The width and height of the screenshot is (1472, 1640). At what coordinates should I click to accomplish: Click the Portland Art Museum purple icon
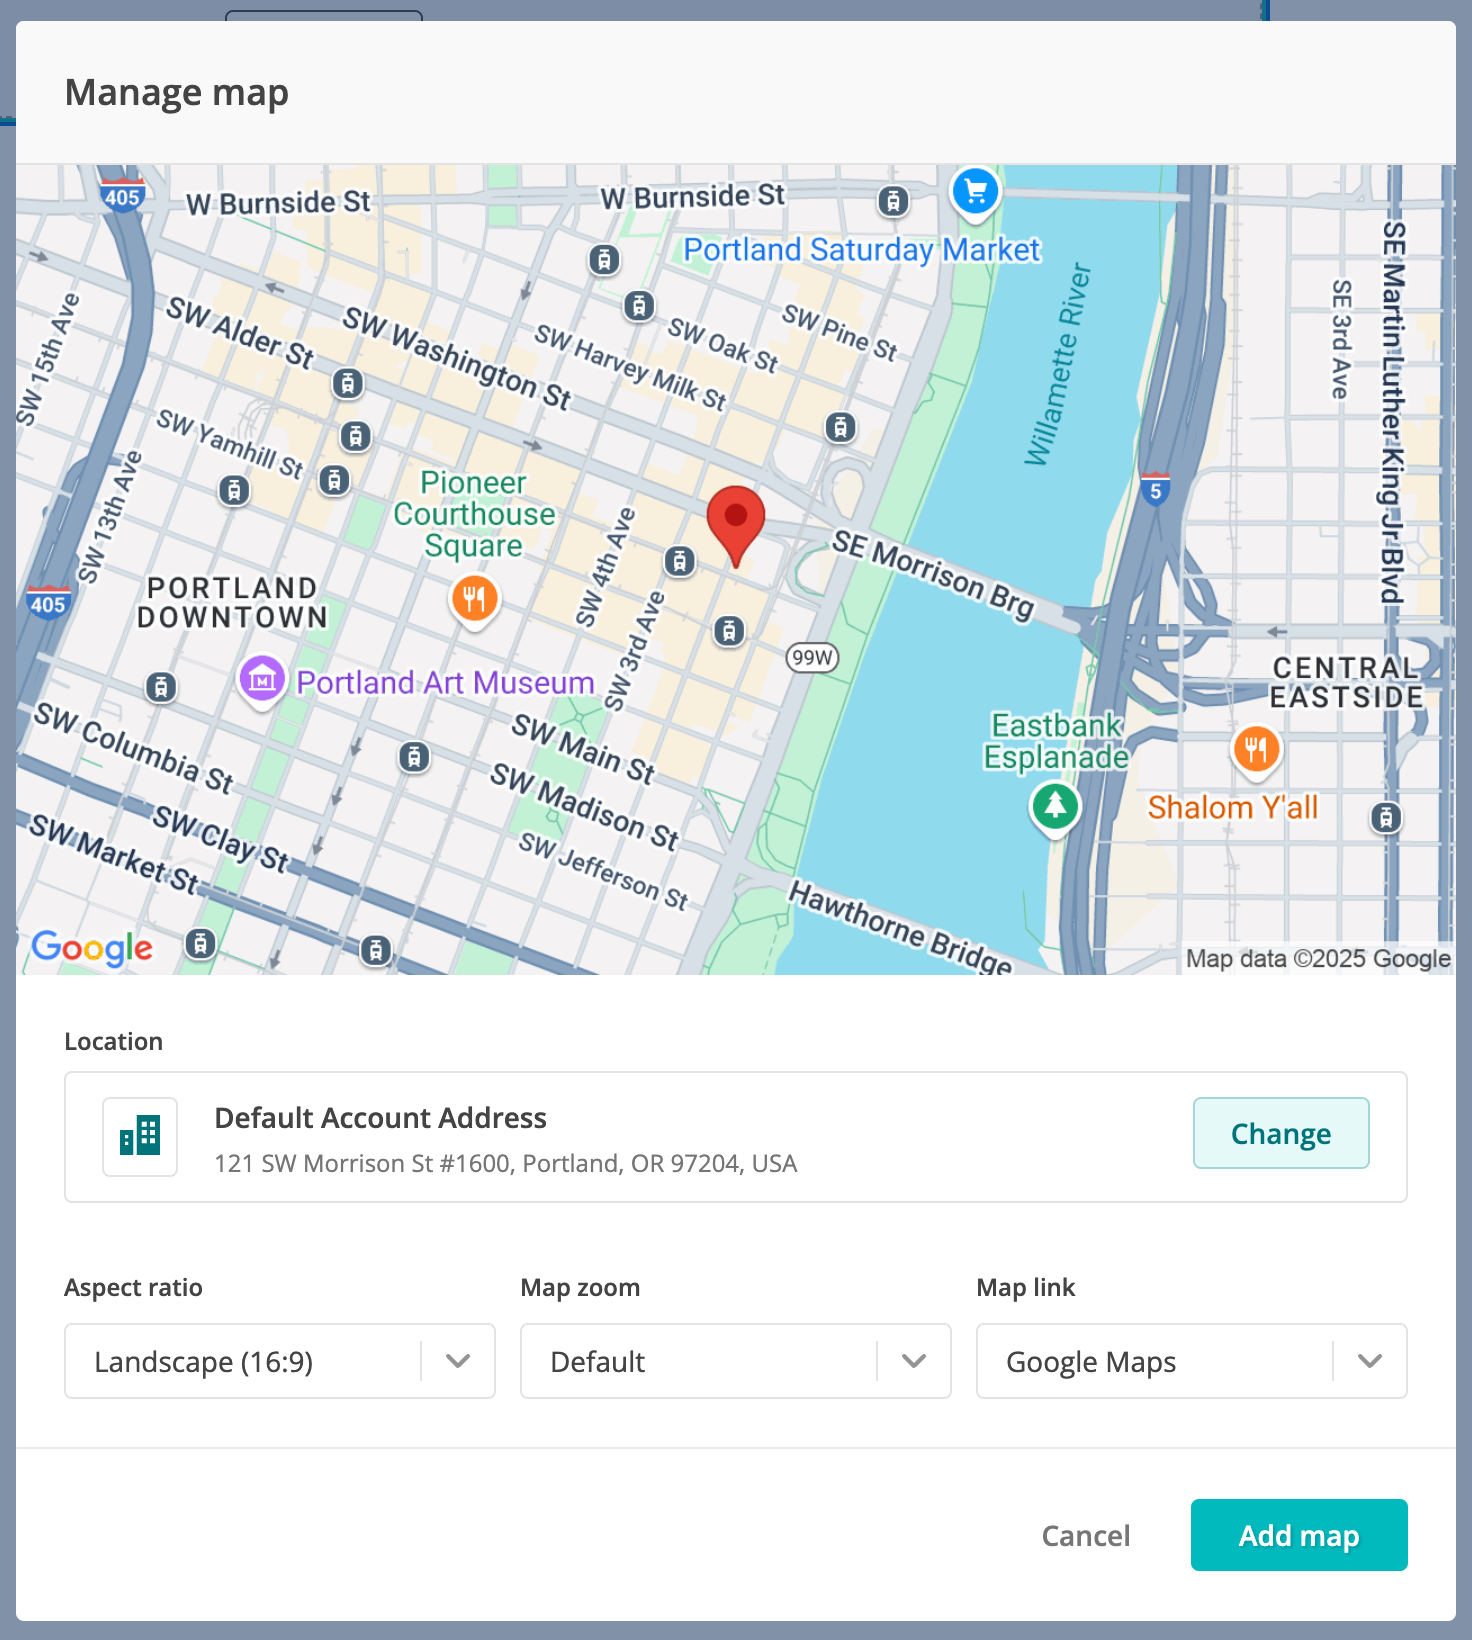pos(262,680)
